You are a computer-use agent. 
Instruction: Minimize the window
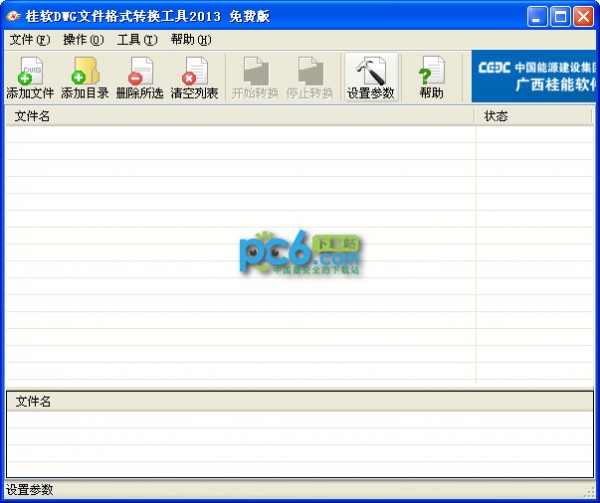point(537,17)
